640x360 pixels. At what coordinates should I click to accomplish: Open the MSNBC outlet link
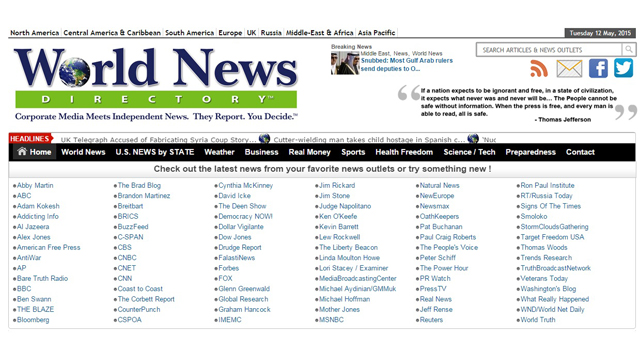pyautogui.click(x=331, y=320)
